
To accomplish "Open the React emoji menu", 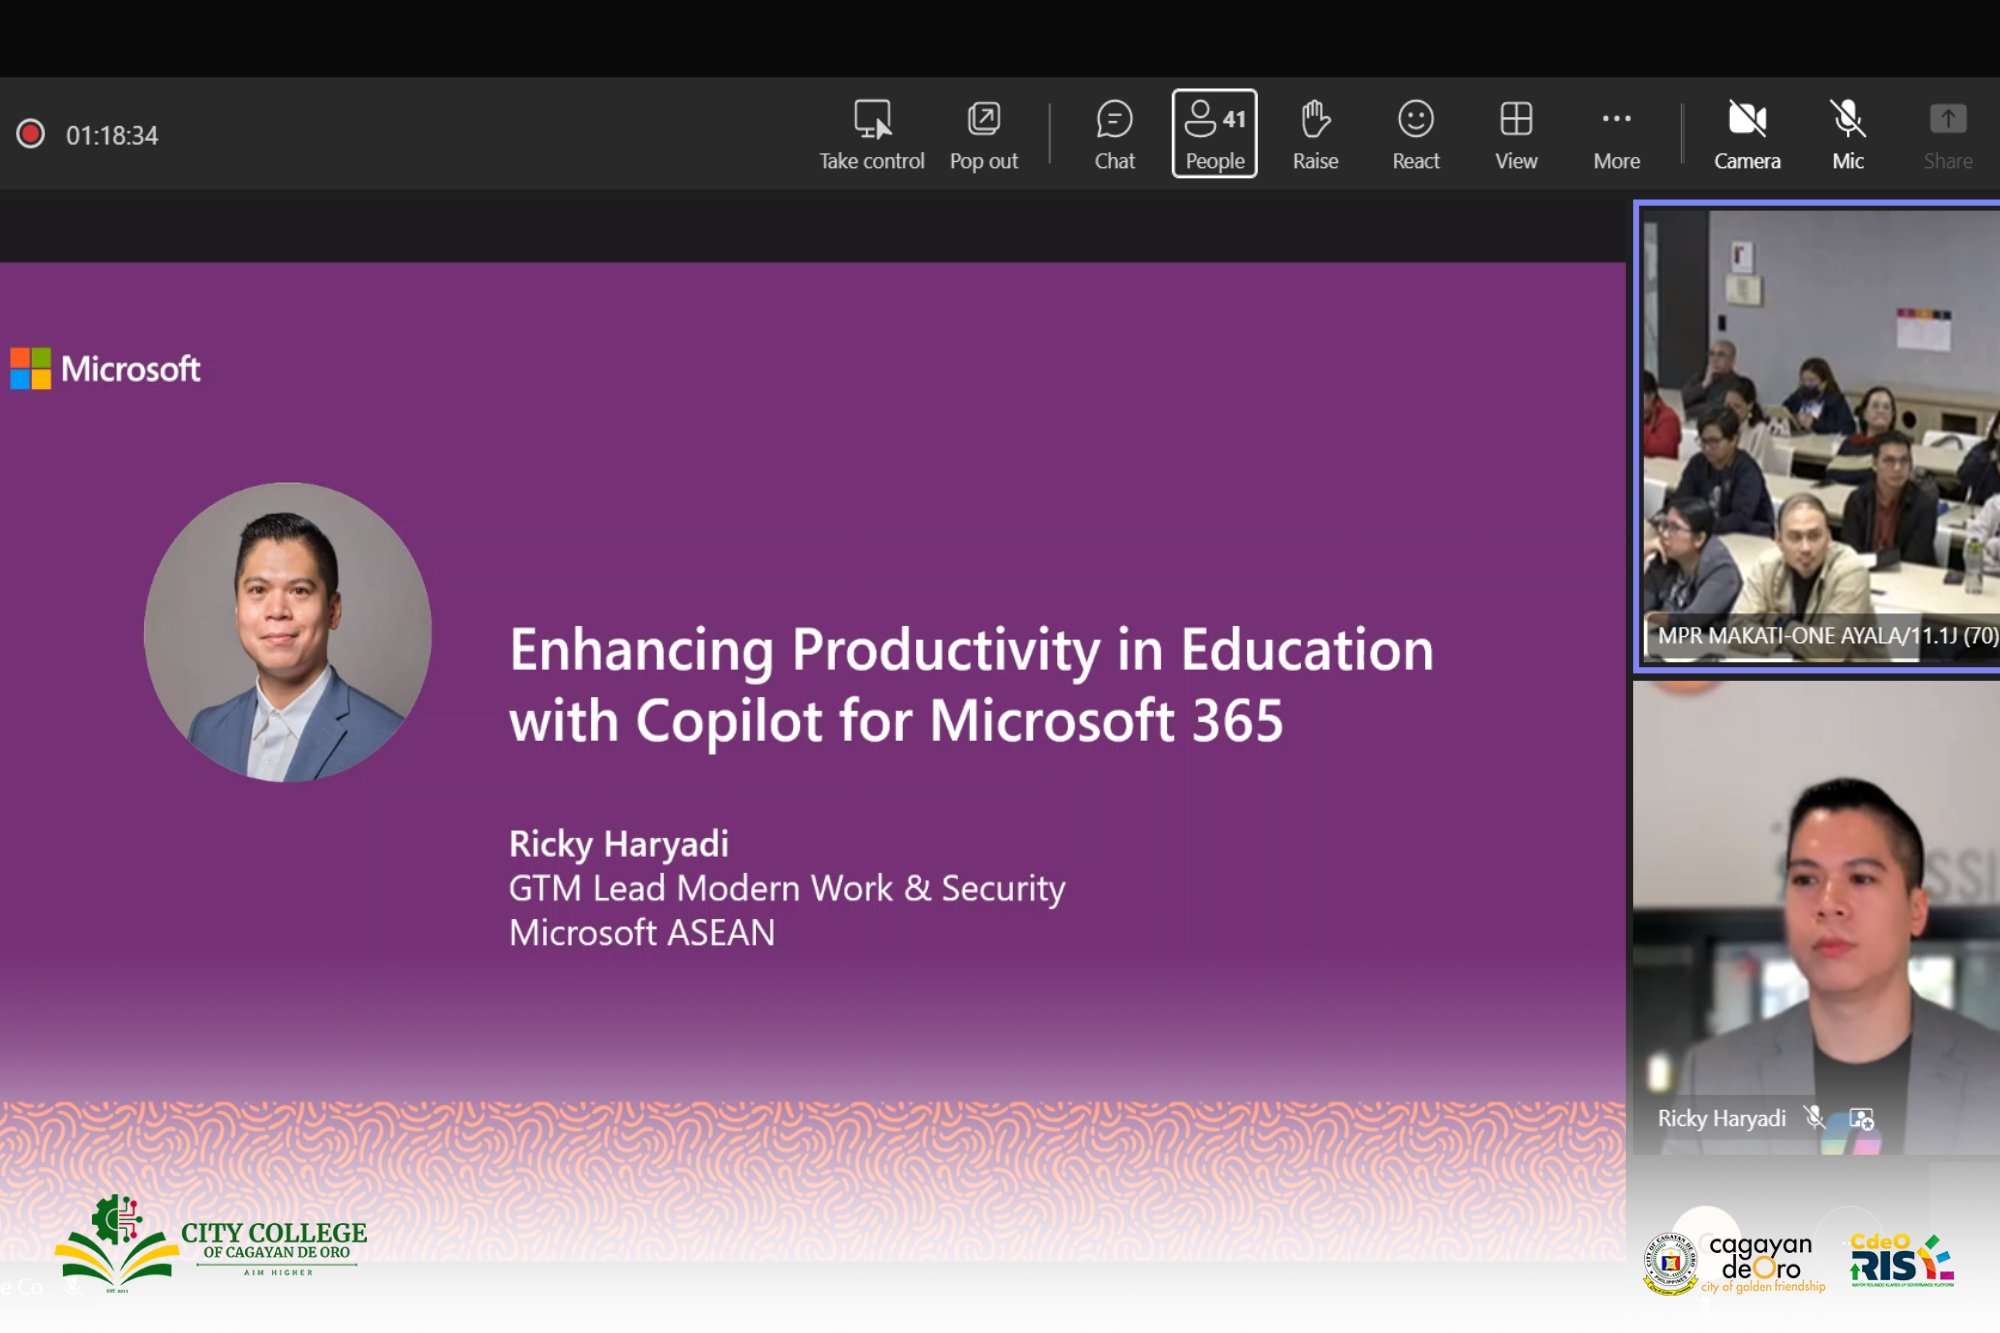I will pyautogui.click(x=1415, y=134).
